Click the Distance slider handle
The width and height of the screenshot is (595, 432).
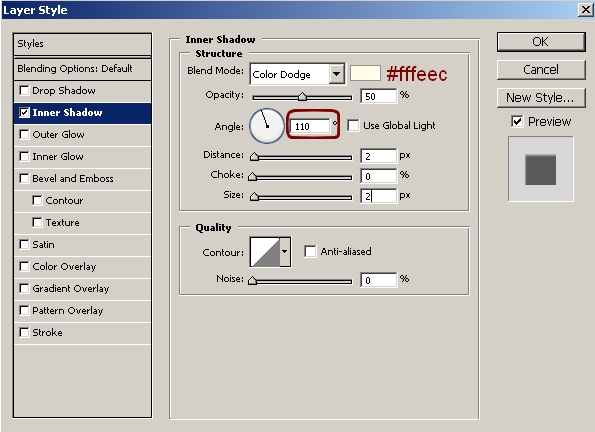pos(254,156)
